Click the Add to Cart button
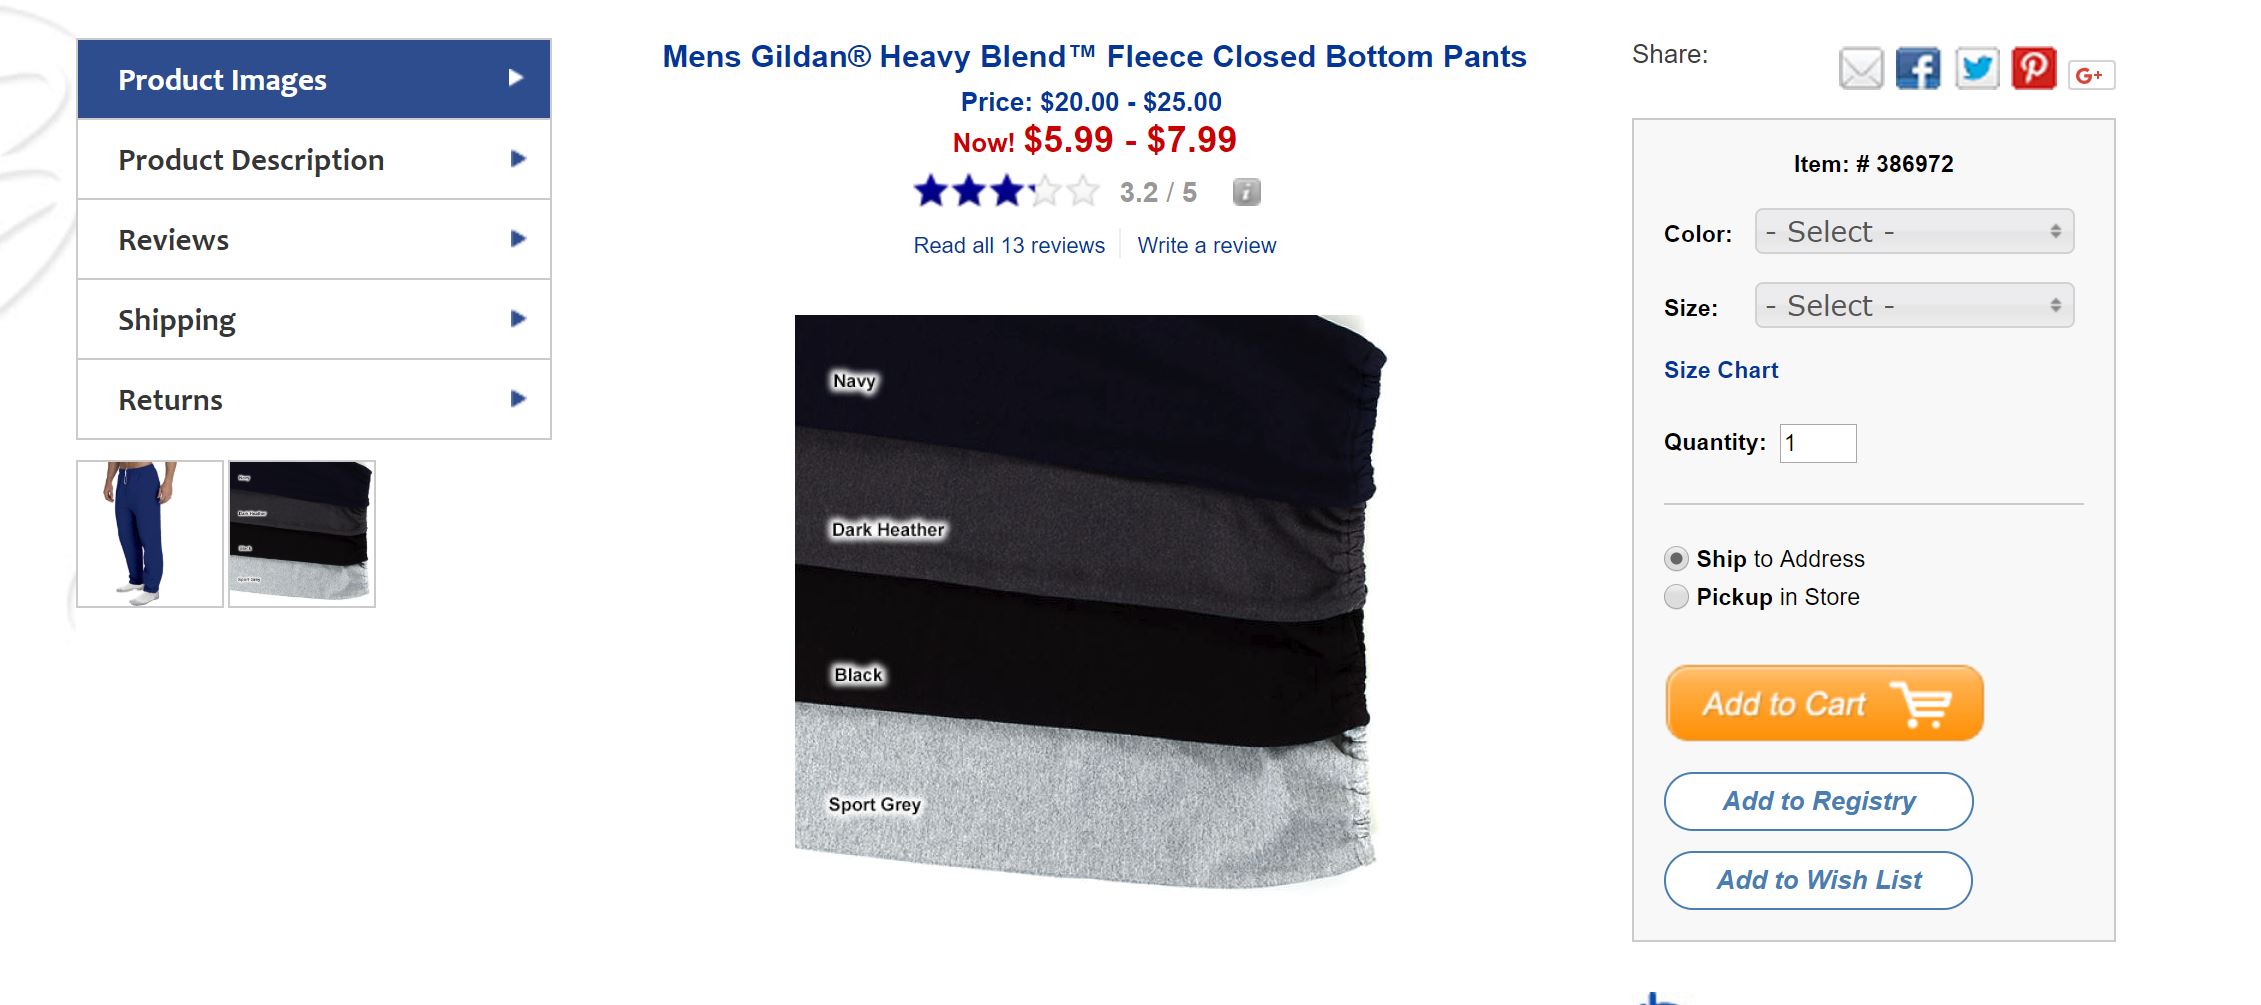 click(x=1824, y=703)
